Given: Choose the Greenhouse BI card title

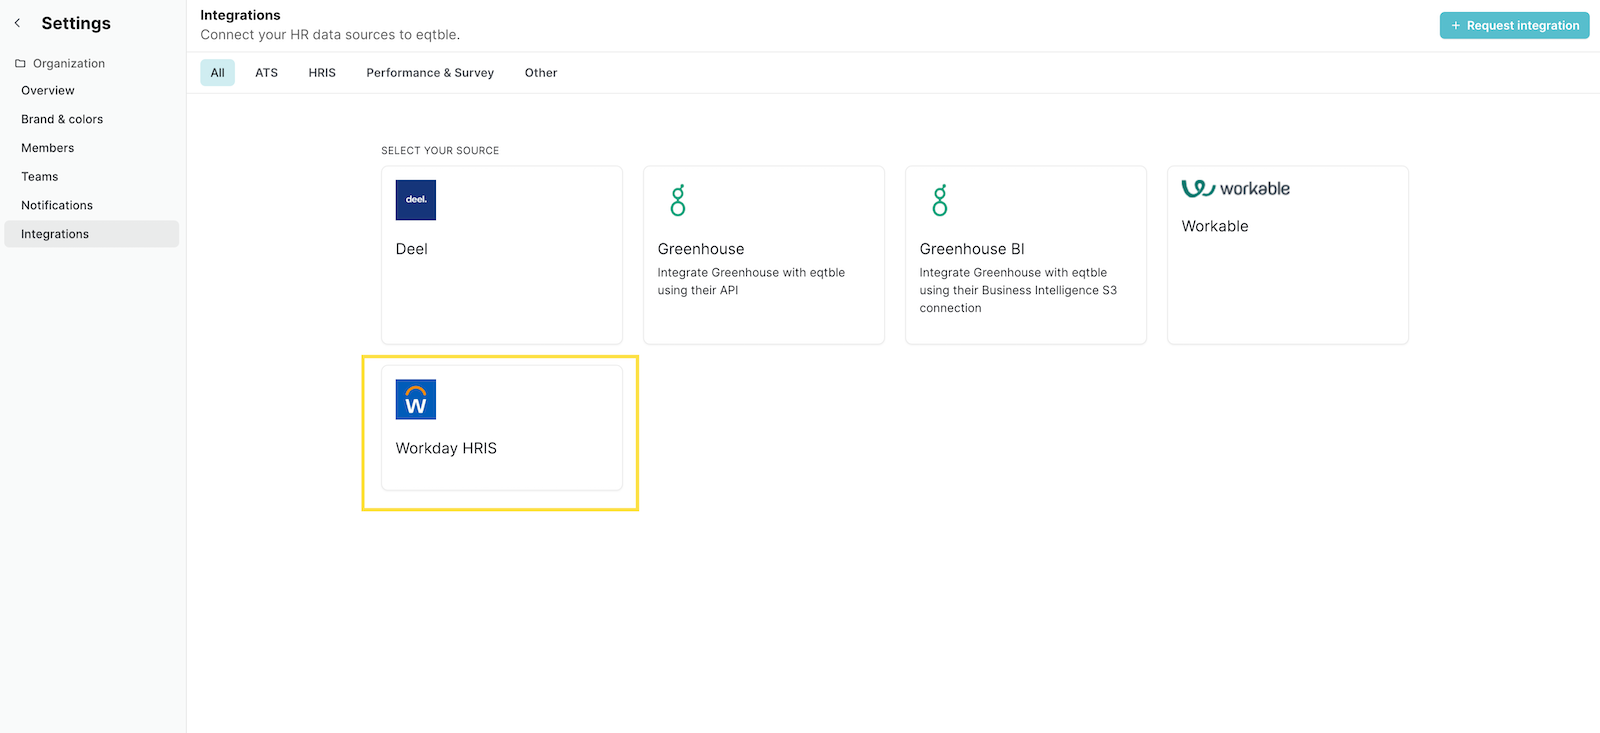Looking at the screenshot, I should click(x=972, y=249).
